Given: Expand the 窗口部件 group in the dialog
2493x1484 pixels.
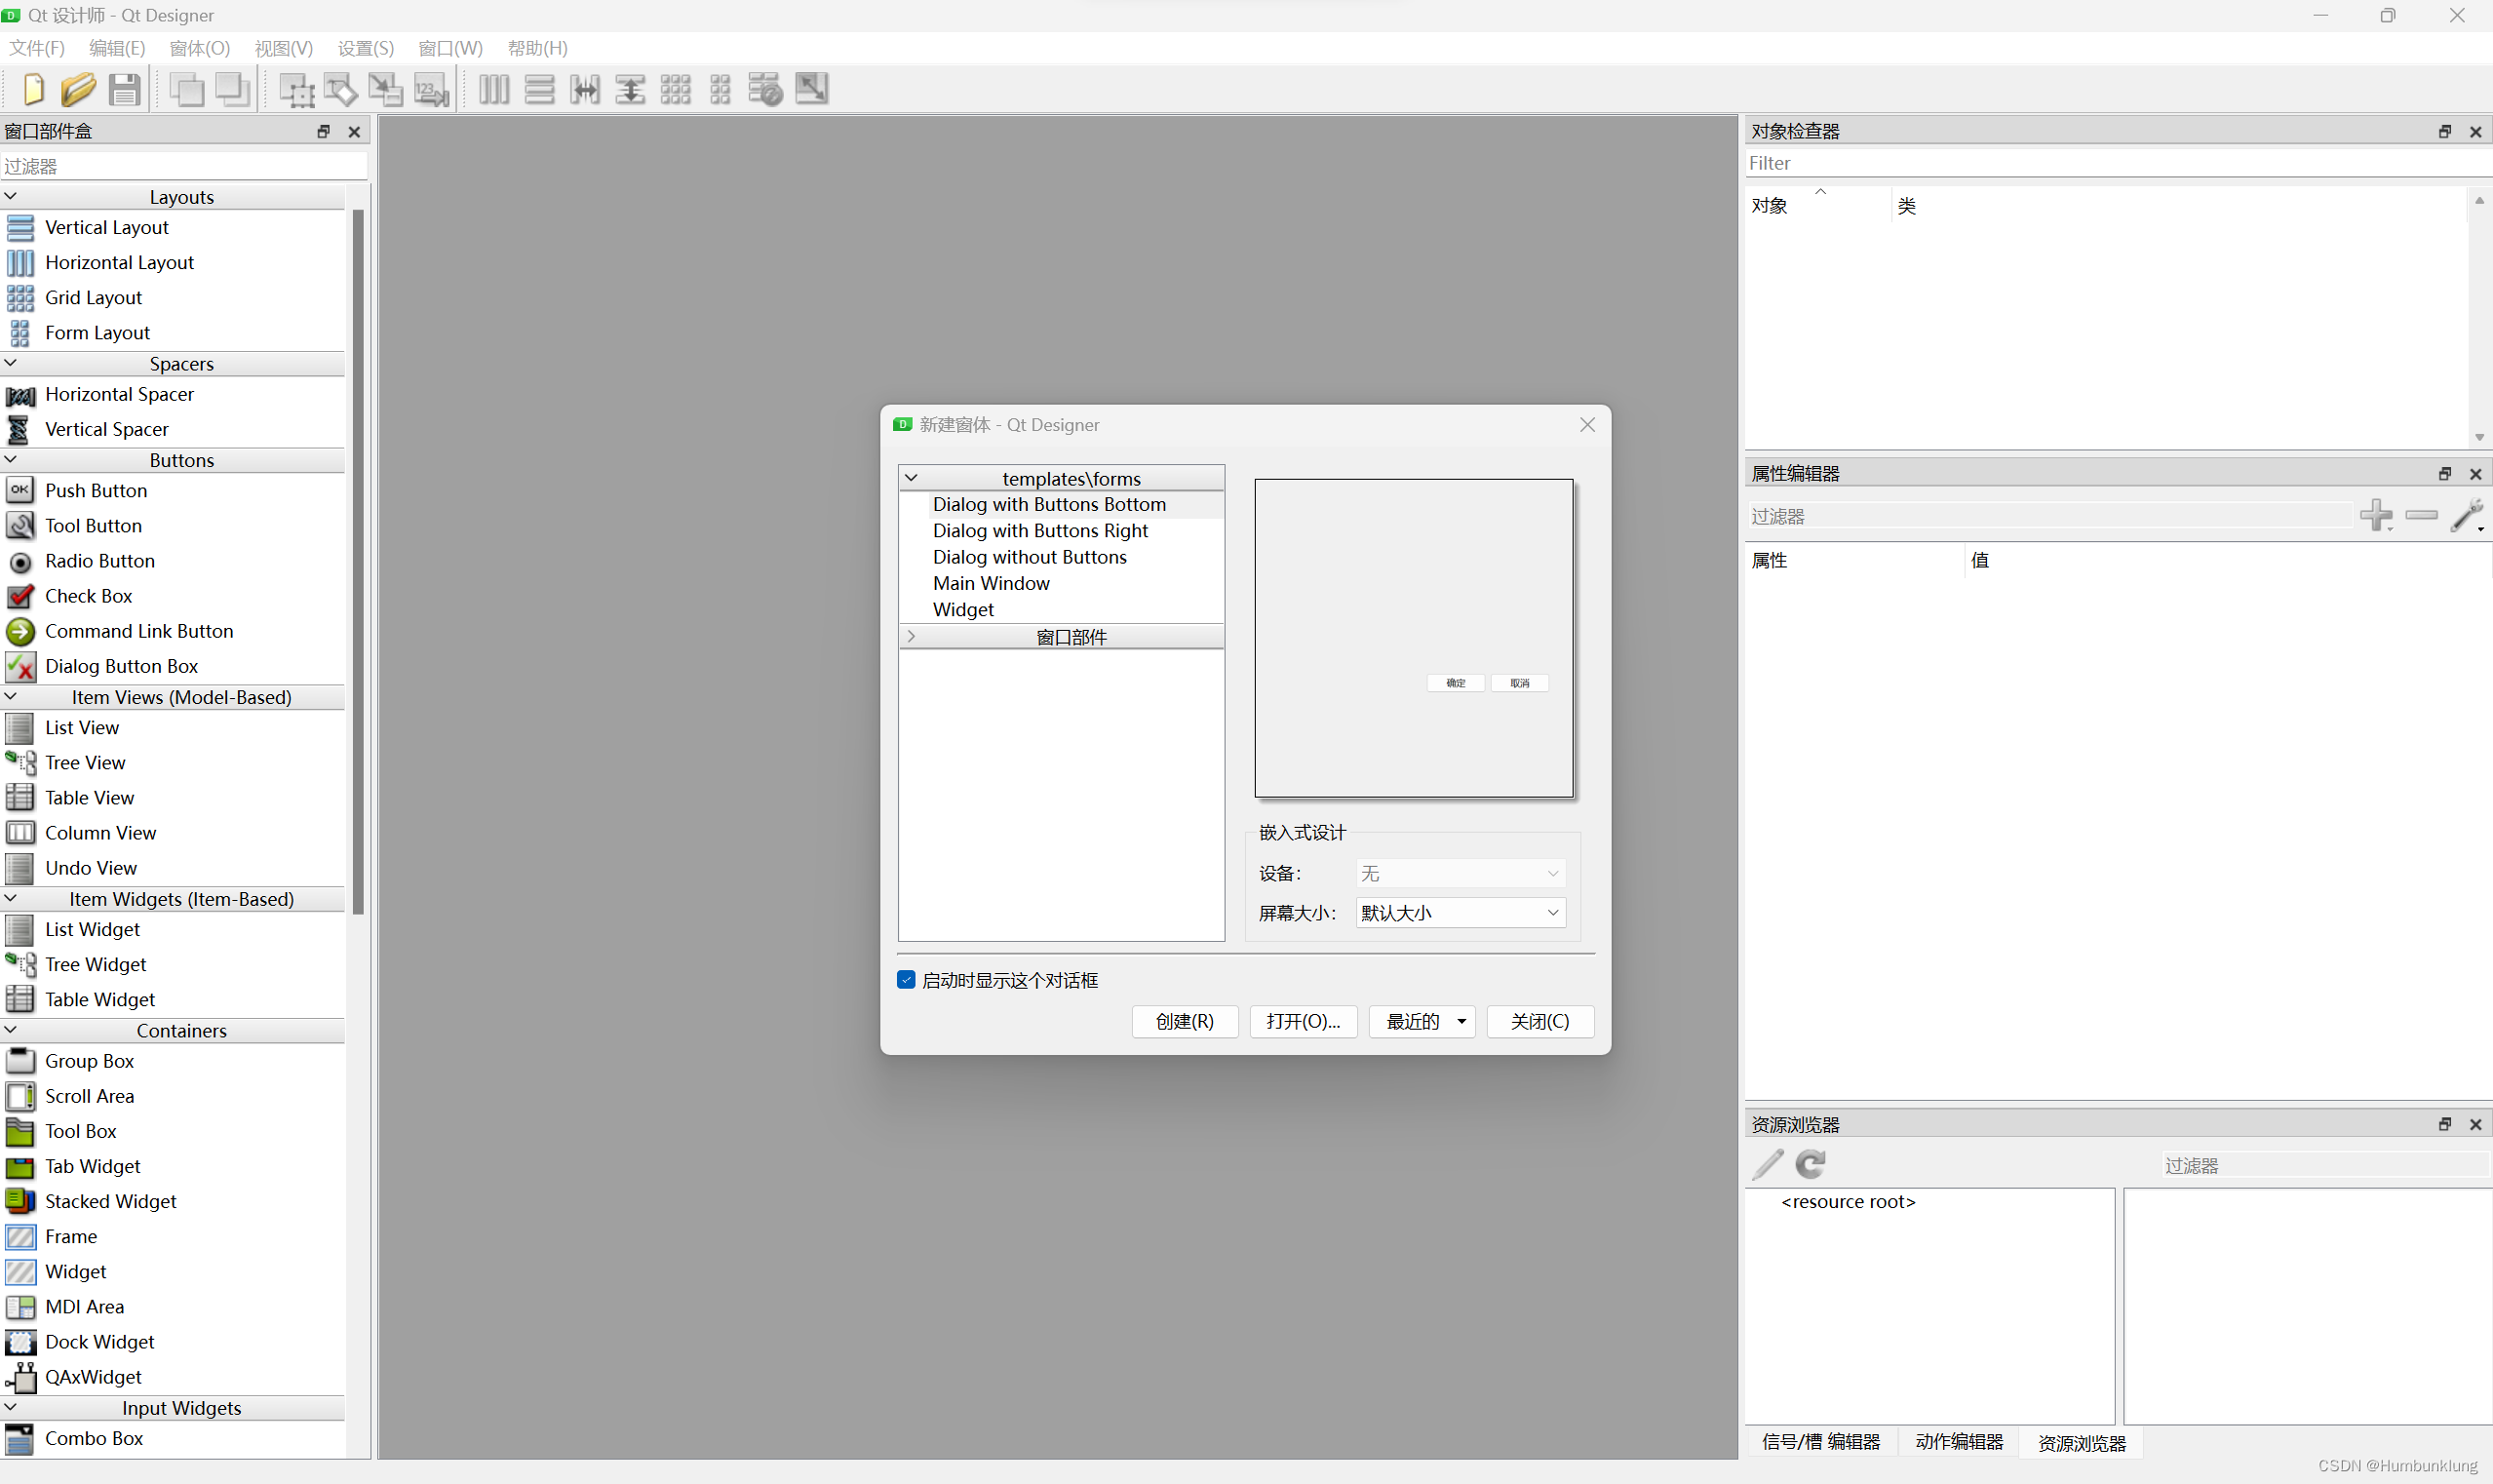Looking at the screenshot, I should (x=911, y=636).
